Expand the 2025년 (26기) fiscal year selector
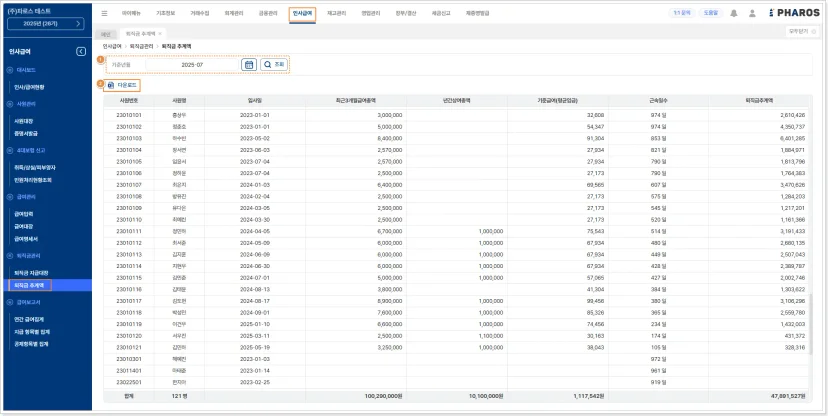This screenshot has width=828, height=416. tap(45, 24)
